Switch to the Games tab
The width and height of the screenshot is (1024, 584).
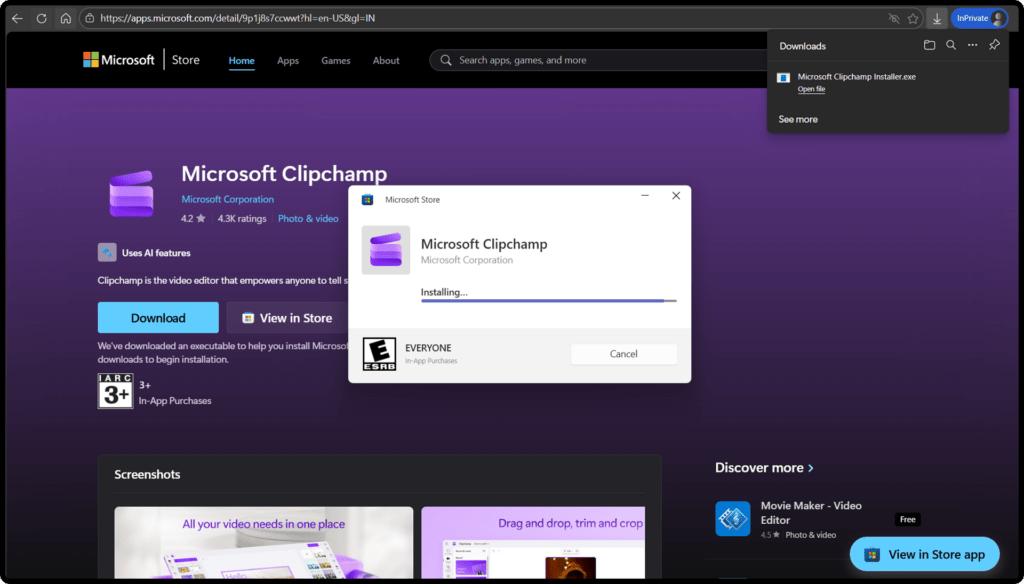tap(335, 60)
